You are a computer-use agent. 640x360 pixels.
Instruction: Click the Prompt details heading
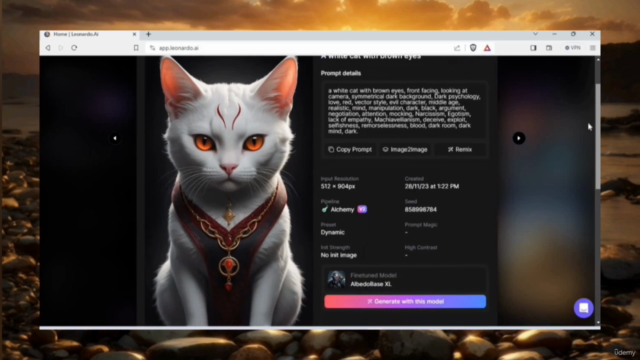(x=341, y=73)
